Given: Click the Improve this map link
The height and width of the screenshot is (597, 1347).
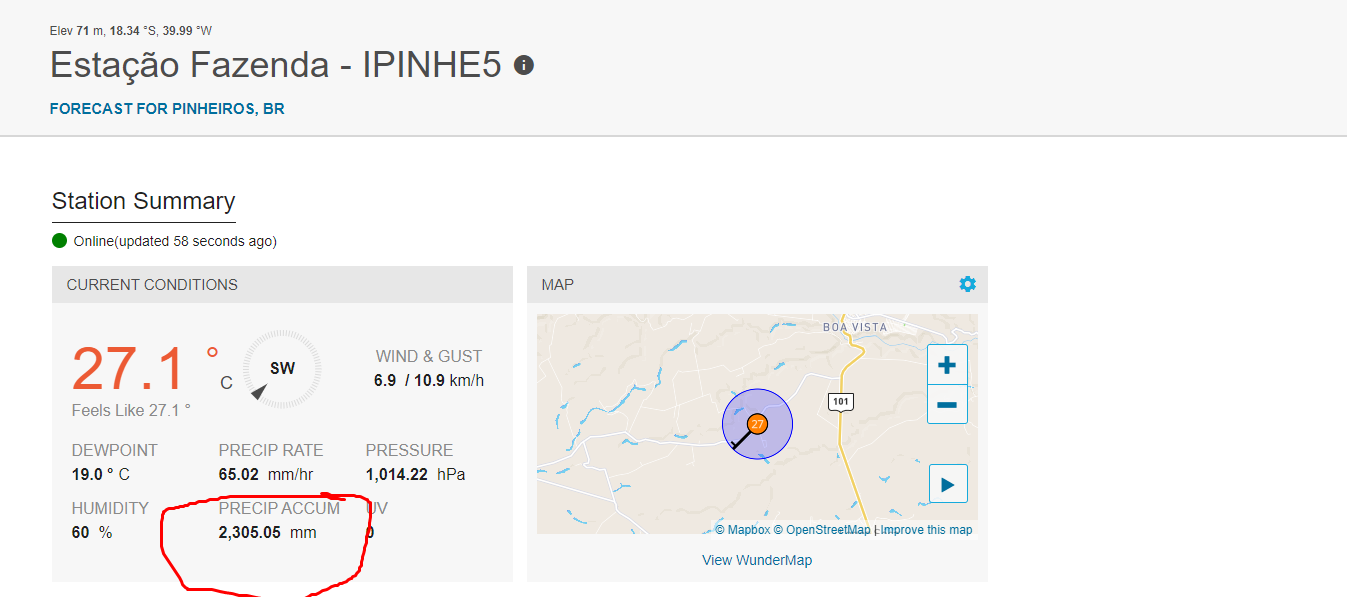Looking at the screenshot, I should point(926,530).
